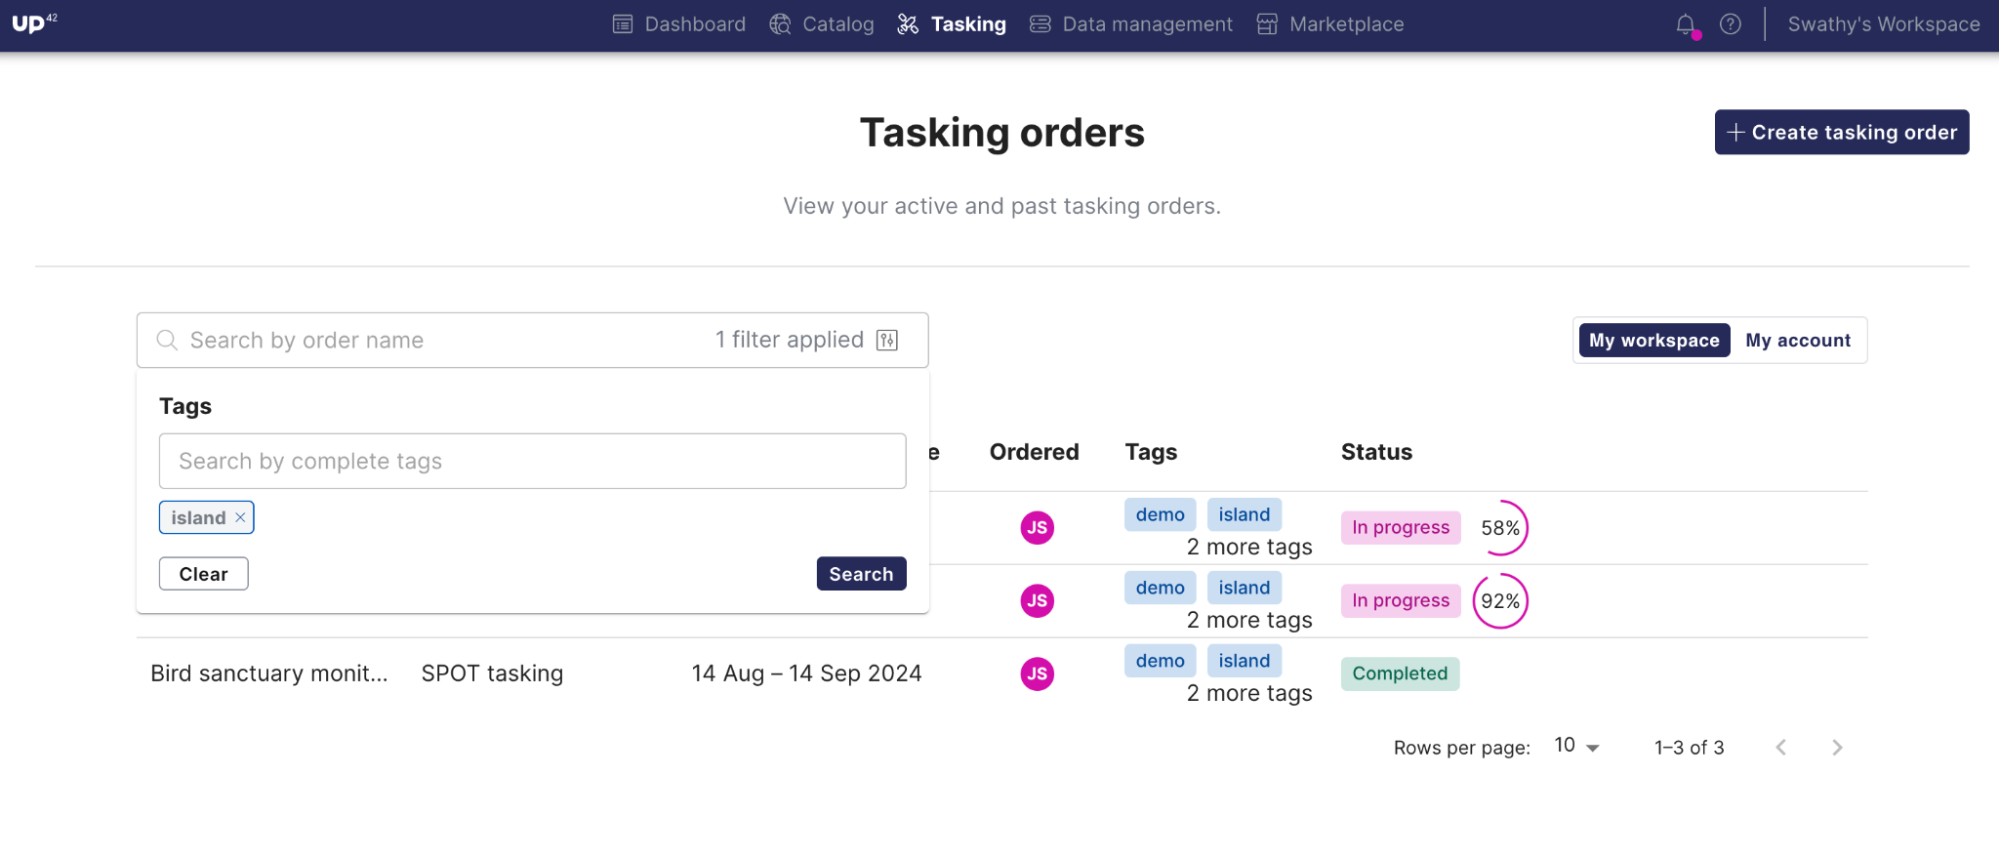
Task: Remove the island tag filter
Action: coord(240,517)
